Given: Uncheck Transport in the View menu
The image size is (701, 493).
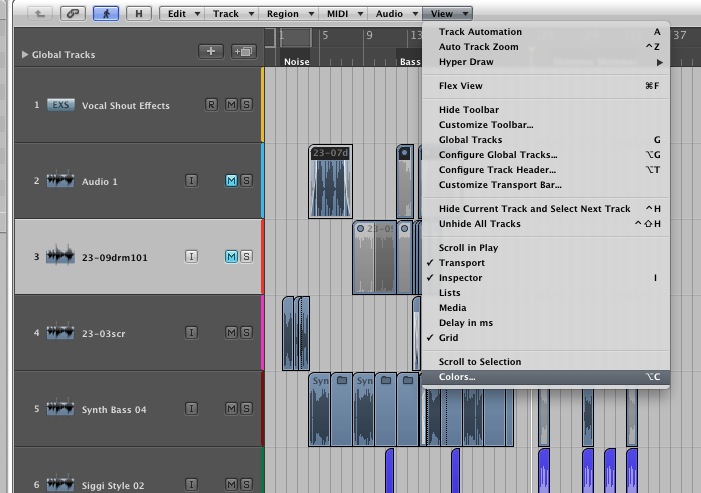Looking at the screenshot, I should pyautogui.click(x=546, y=263).
